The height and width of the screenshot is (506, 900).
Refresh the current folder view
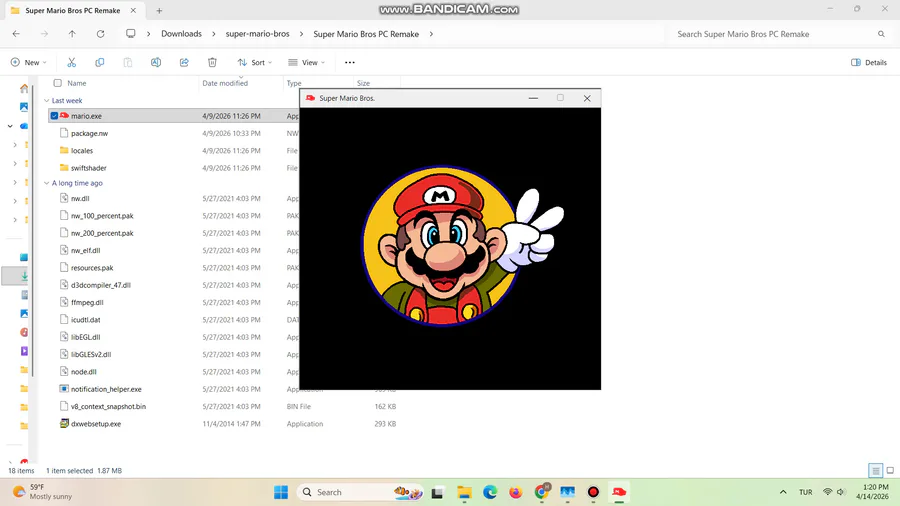click(100, 34)
